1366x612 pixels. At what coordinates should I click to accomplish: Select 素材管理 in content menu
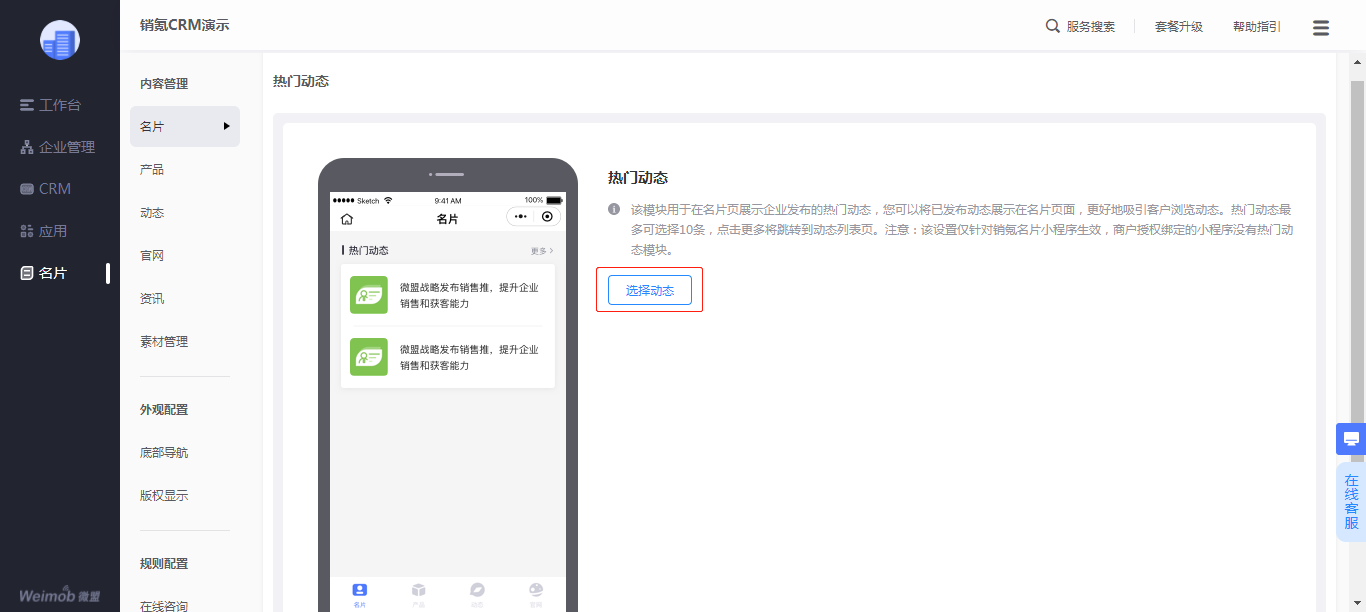pyautogui.click(x=164, y=342)
